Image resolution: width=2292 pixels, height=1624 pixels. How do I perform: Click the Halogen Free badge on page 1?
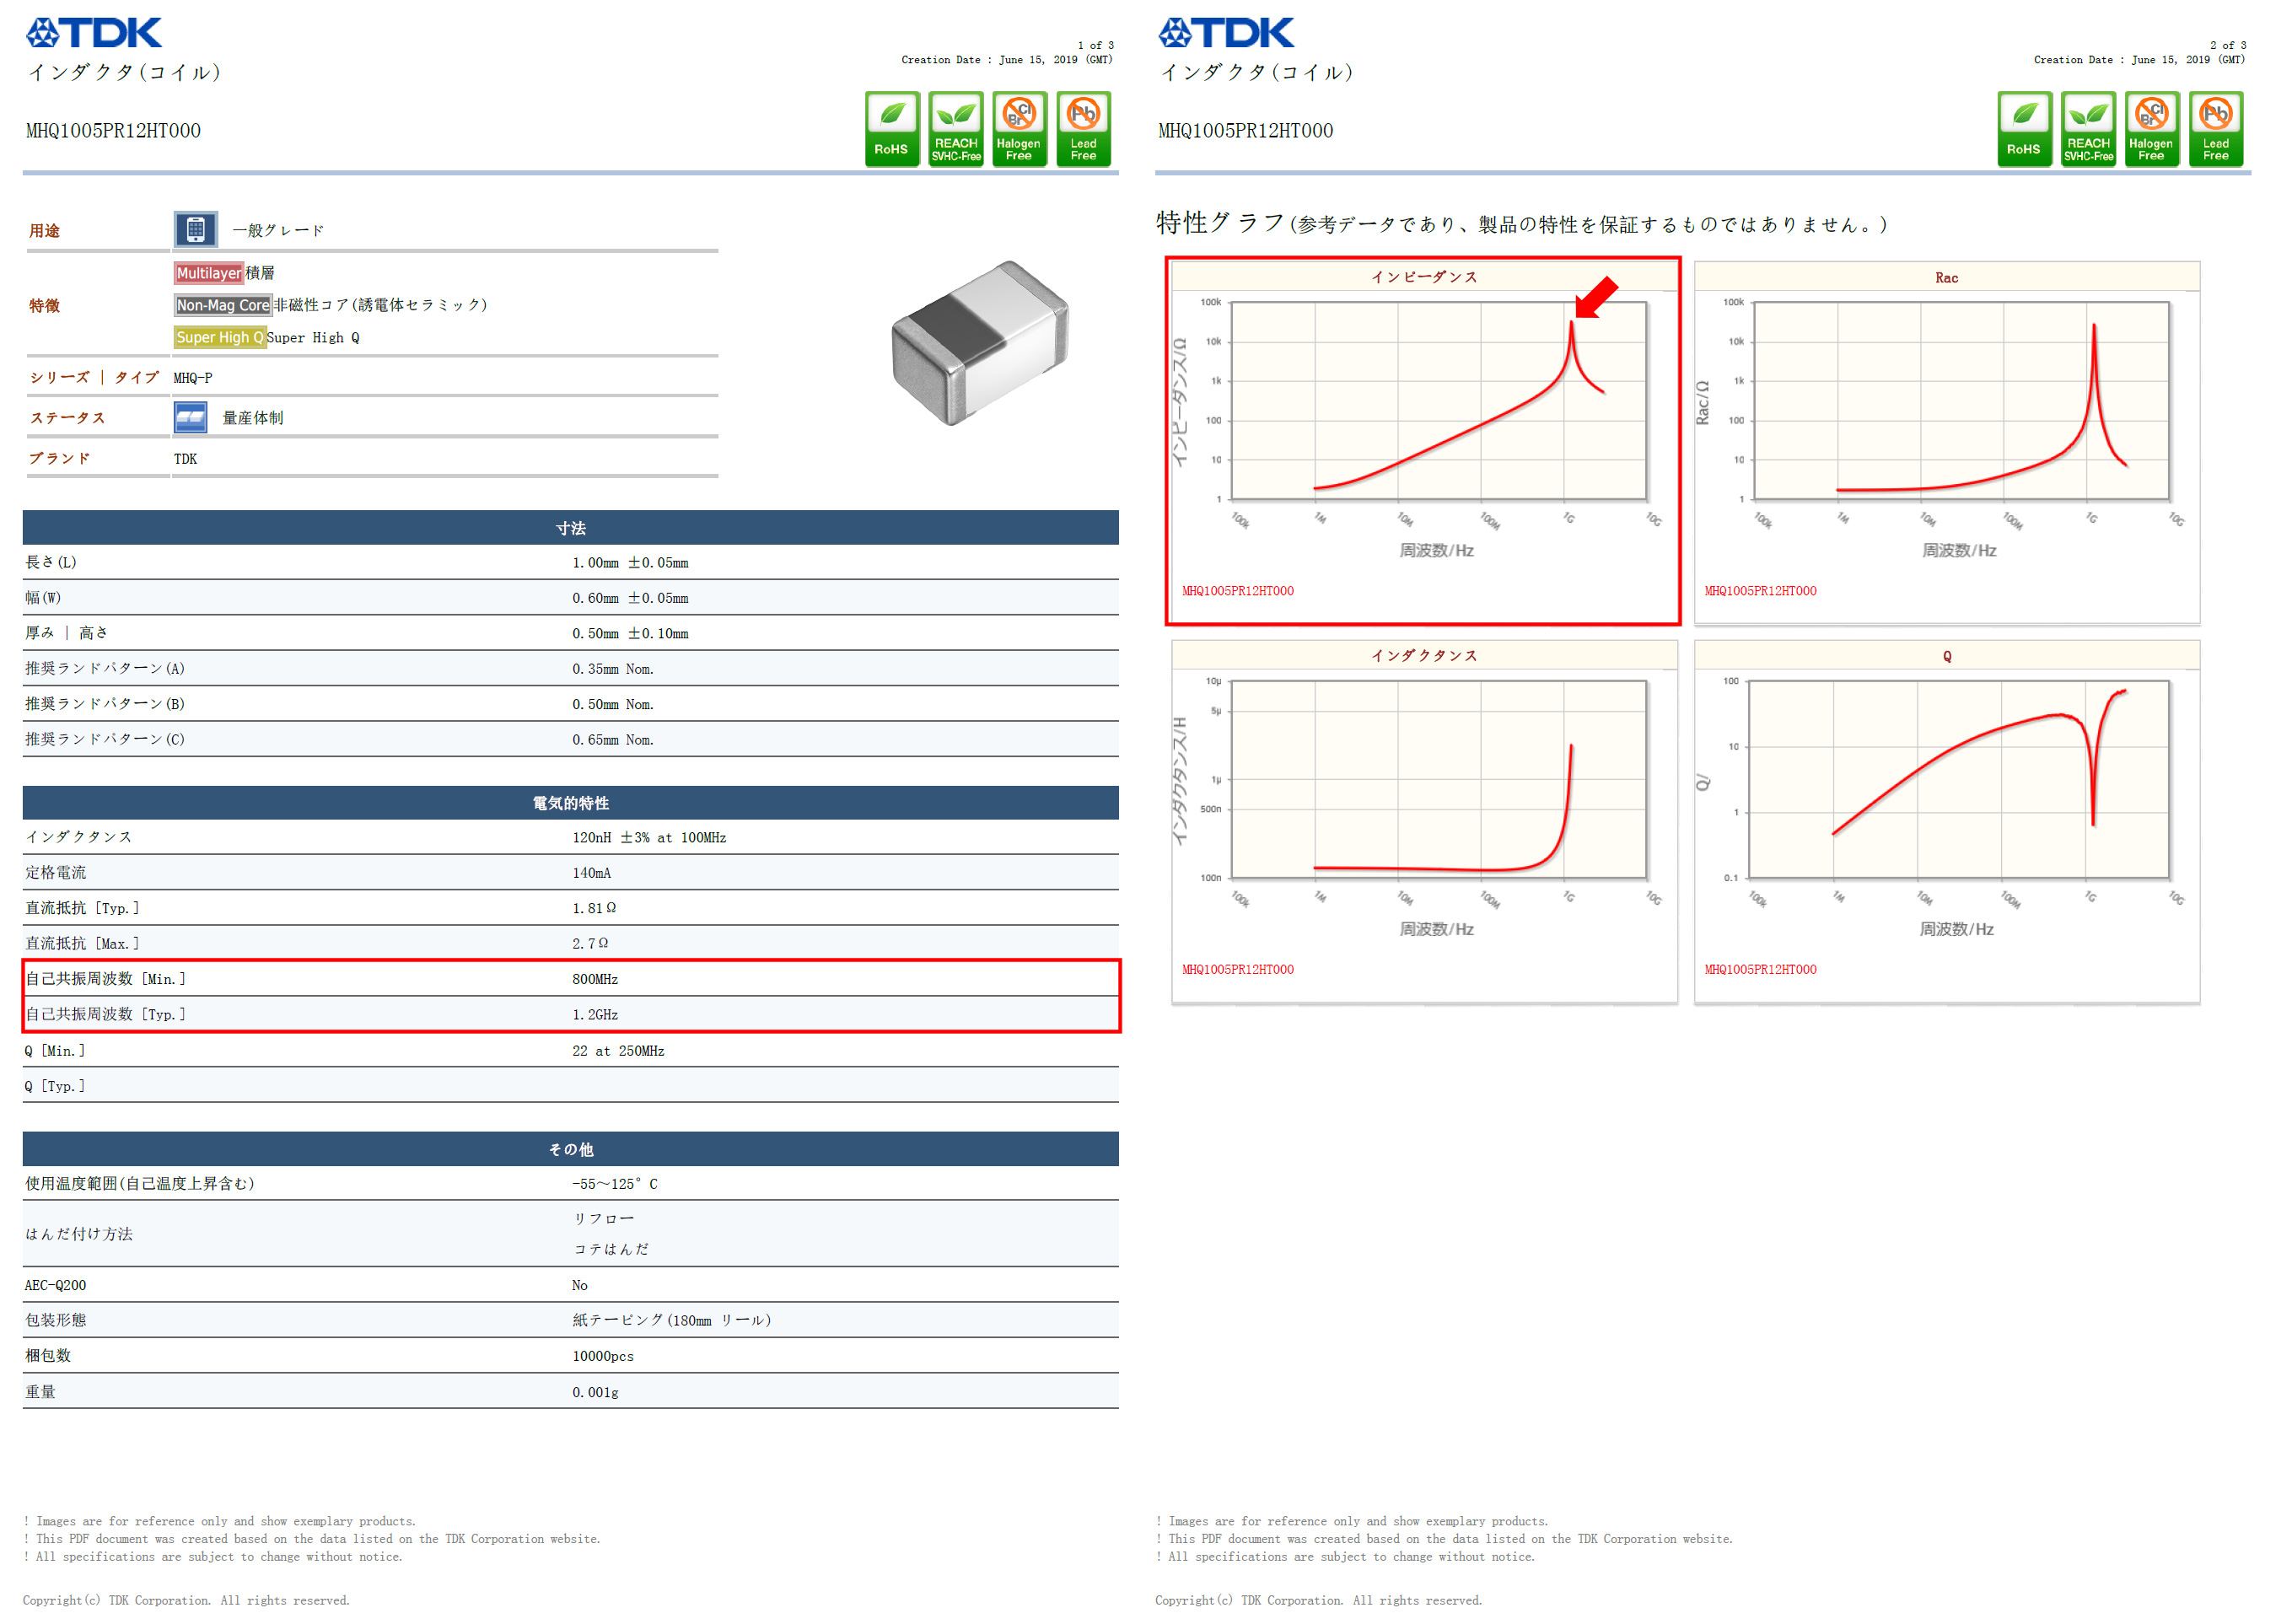tap(1020, 129)
